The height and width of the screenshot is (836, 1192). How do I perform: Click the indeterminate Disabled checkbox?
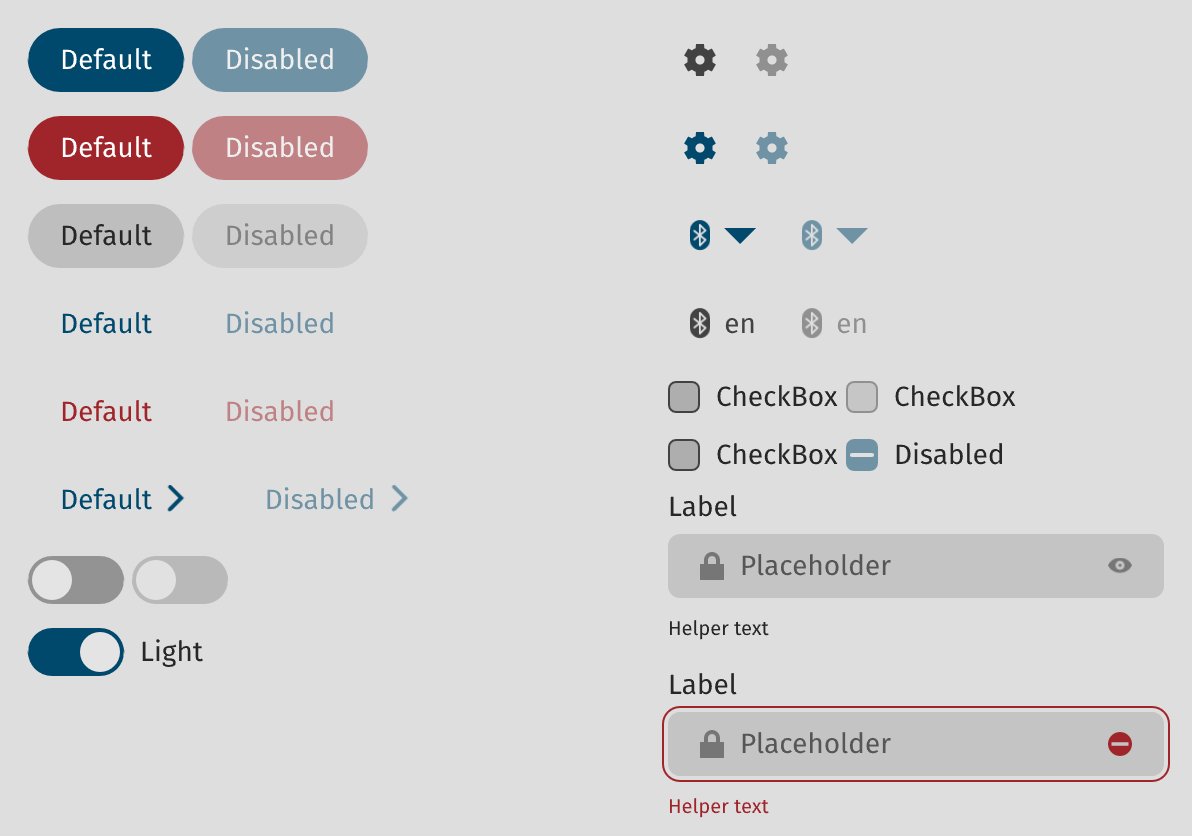(x=862, y=455)
